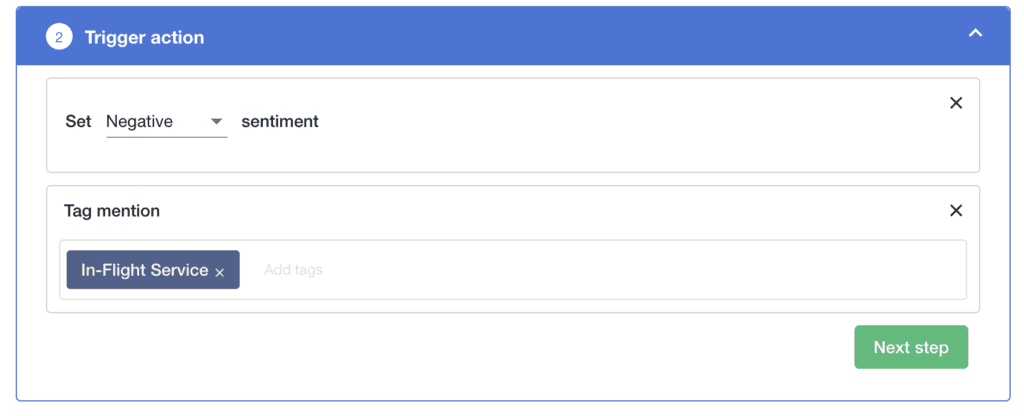Click the underline beneath Negative selector
This screenshot has width=1024, height=416.
[x=166, y=136]
